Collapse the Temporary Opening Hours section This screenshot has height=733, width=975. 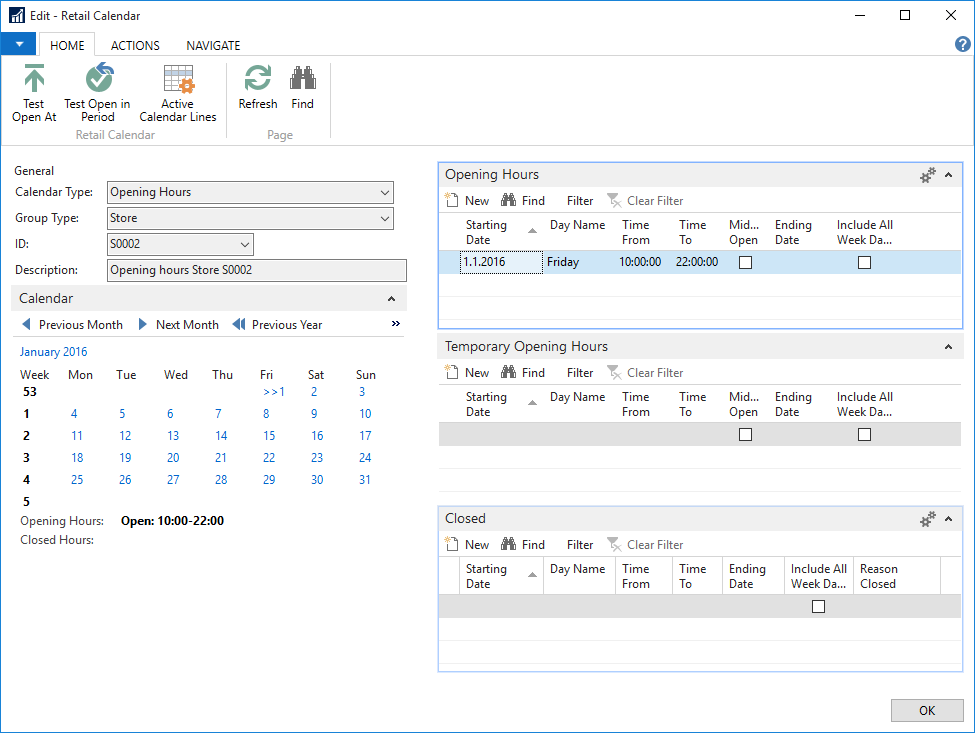pos(948,347)
